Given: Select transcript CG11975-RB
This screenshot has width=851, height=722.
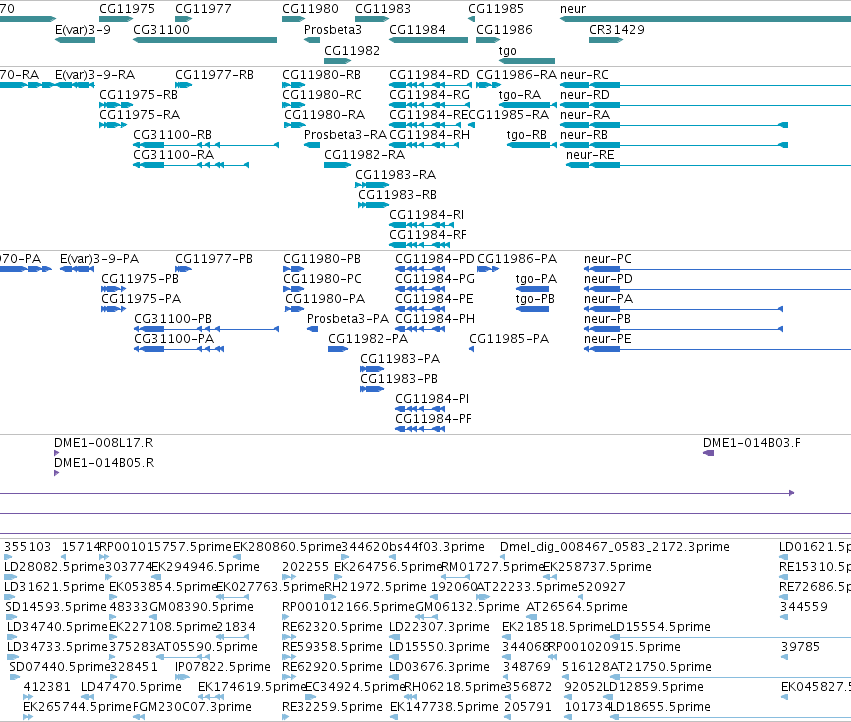Looking at the screenshot, I should [x=138, y=94].
